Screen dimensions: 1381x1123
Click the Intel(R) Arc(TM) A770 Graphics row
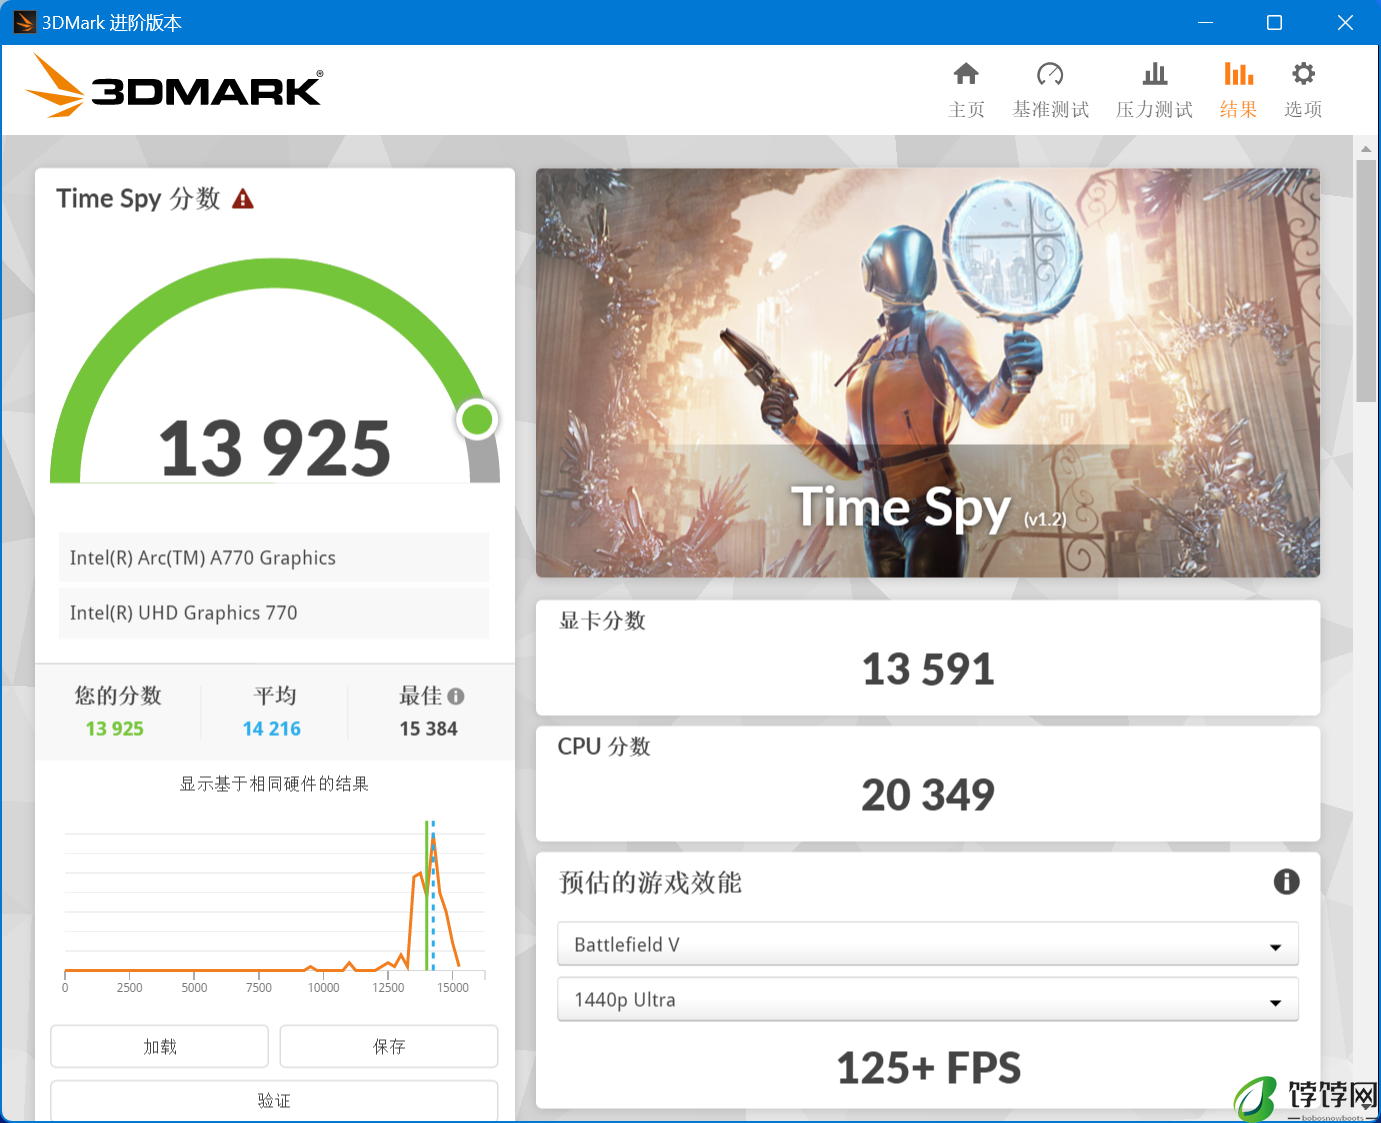274,558
